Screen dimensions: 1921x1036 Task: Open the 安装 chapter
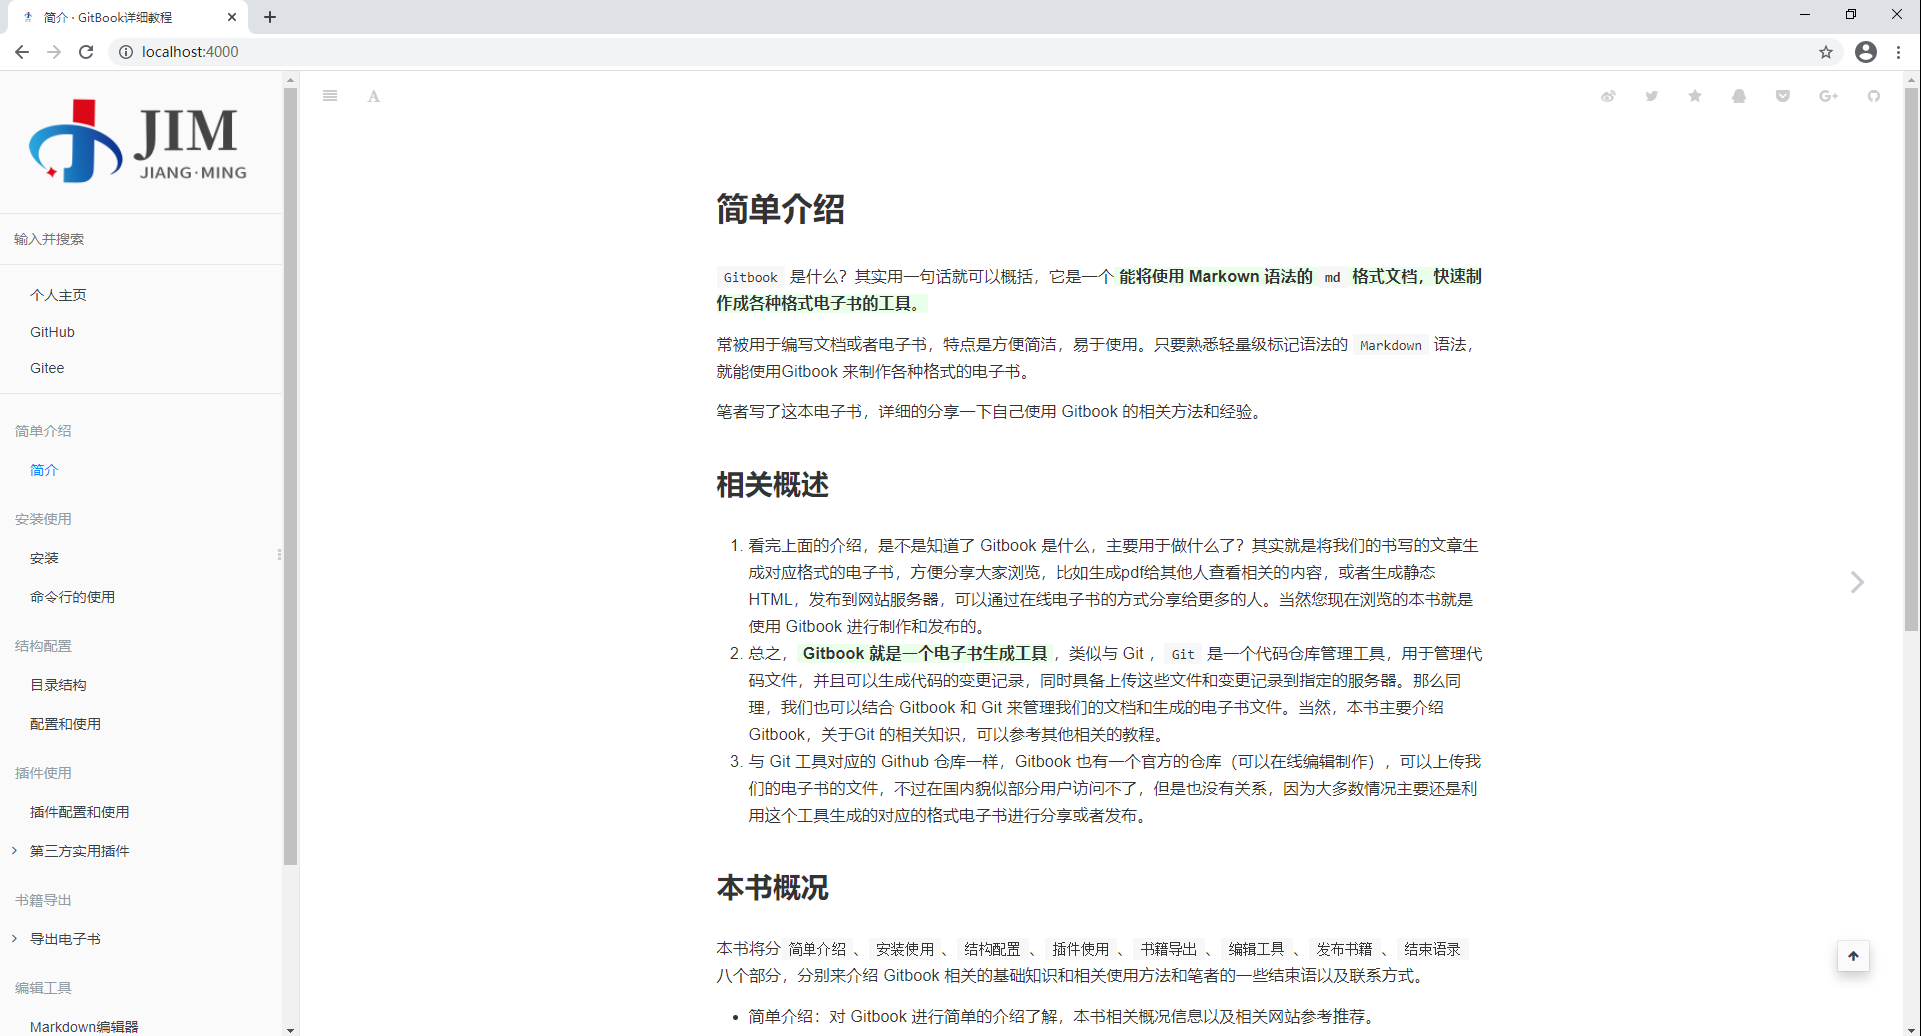44,558
